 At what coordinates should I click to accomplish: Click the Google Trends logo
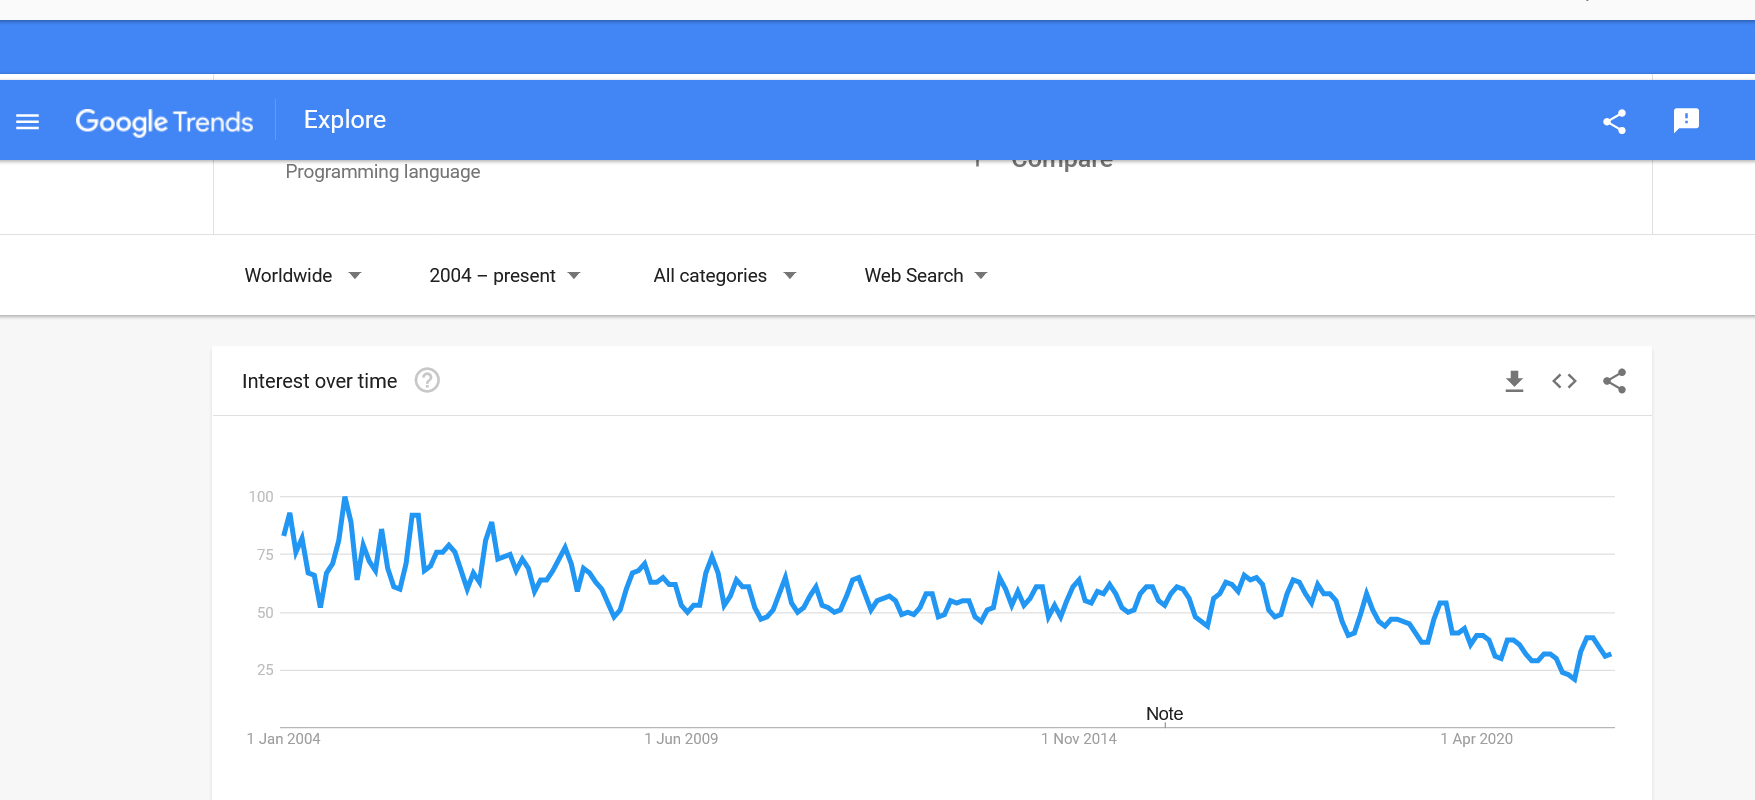pos(165,121)
